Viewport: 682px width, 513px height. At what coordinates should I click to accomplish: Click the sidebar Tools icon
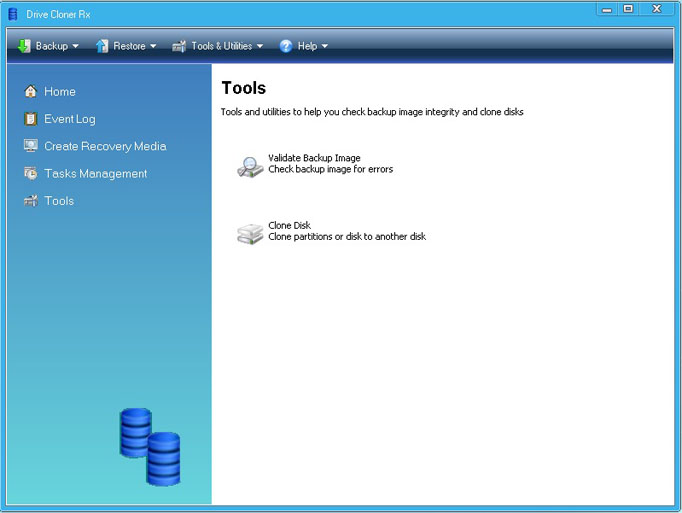tap(30, 201)
